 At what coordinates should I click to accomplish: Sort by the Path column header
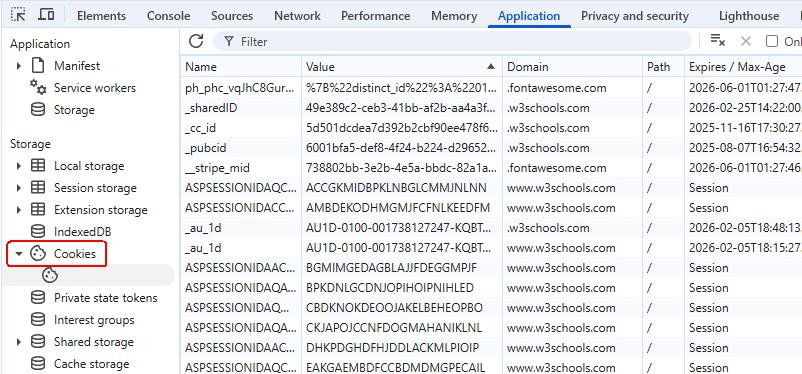[663, 67]
